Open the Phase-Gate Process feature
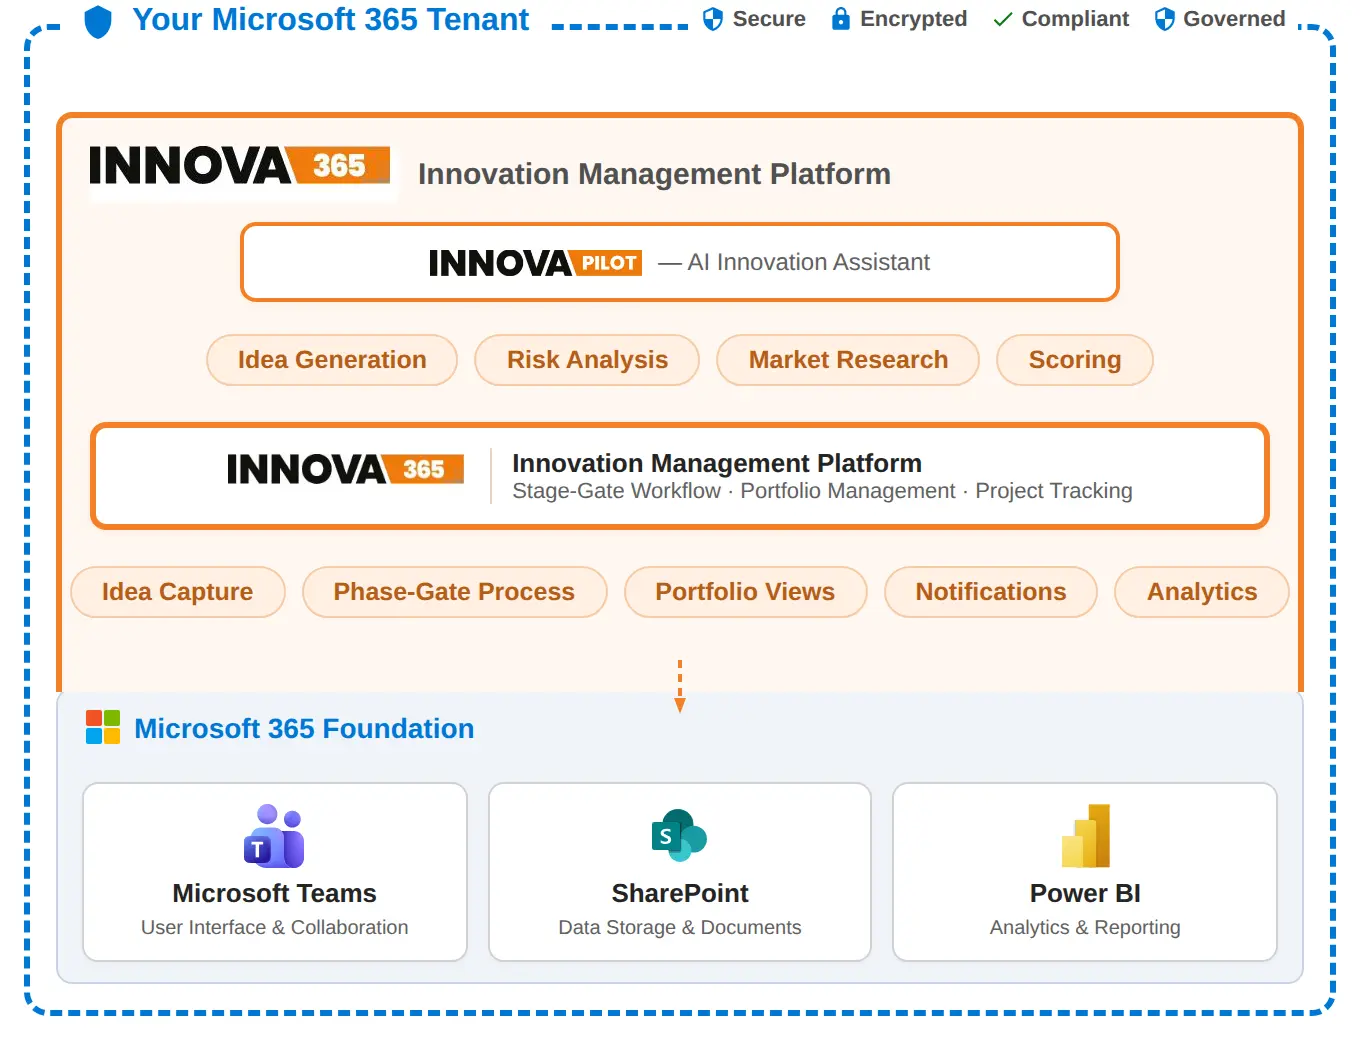1360x1040 pixels. (x=454, y=592)
